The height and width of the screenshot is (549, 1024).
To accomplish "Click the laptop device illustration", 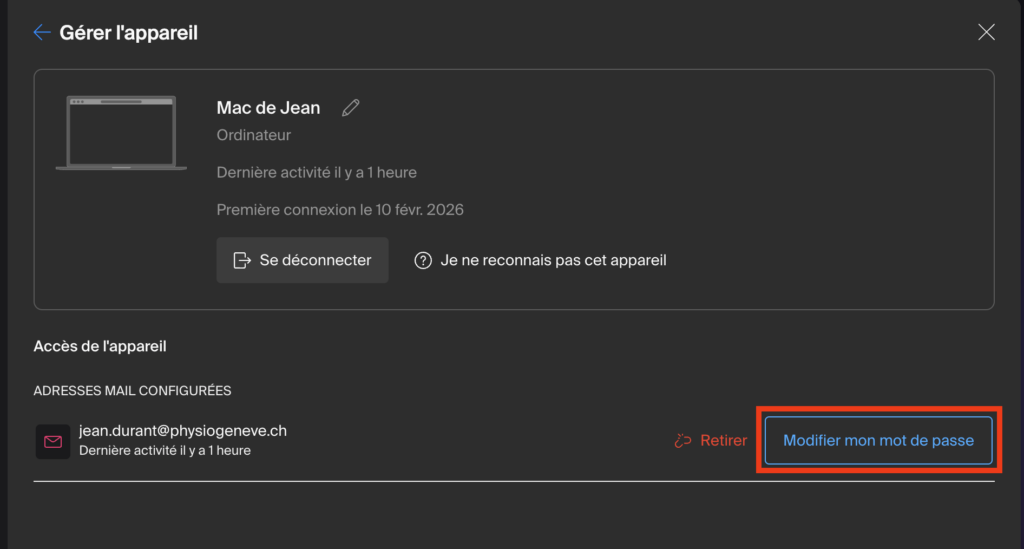I will (x=121, y=133).
